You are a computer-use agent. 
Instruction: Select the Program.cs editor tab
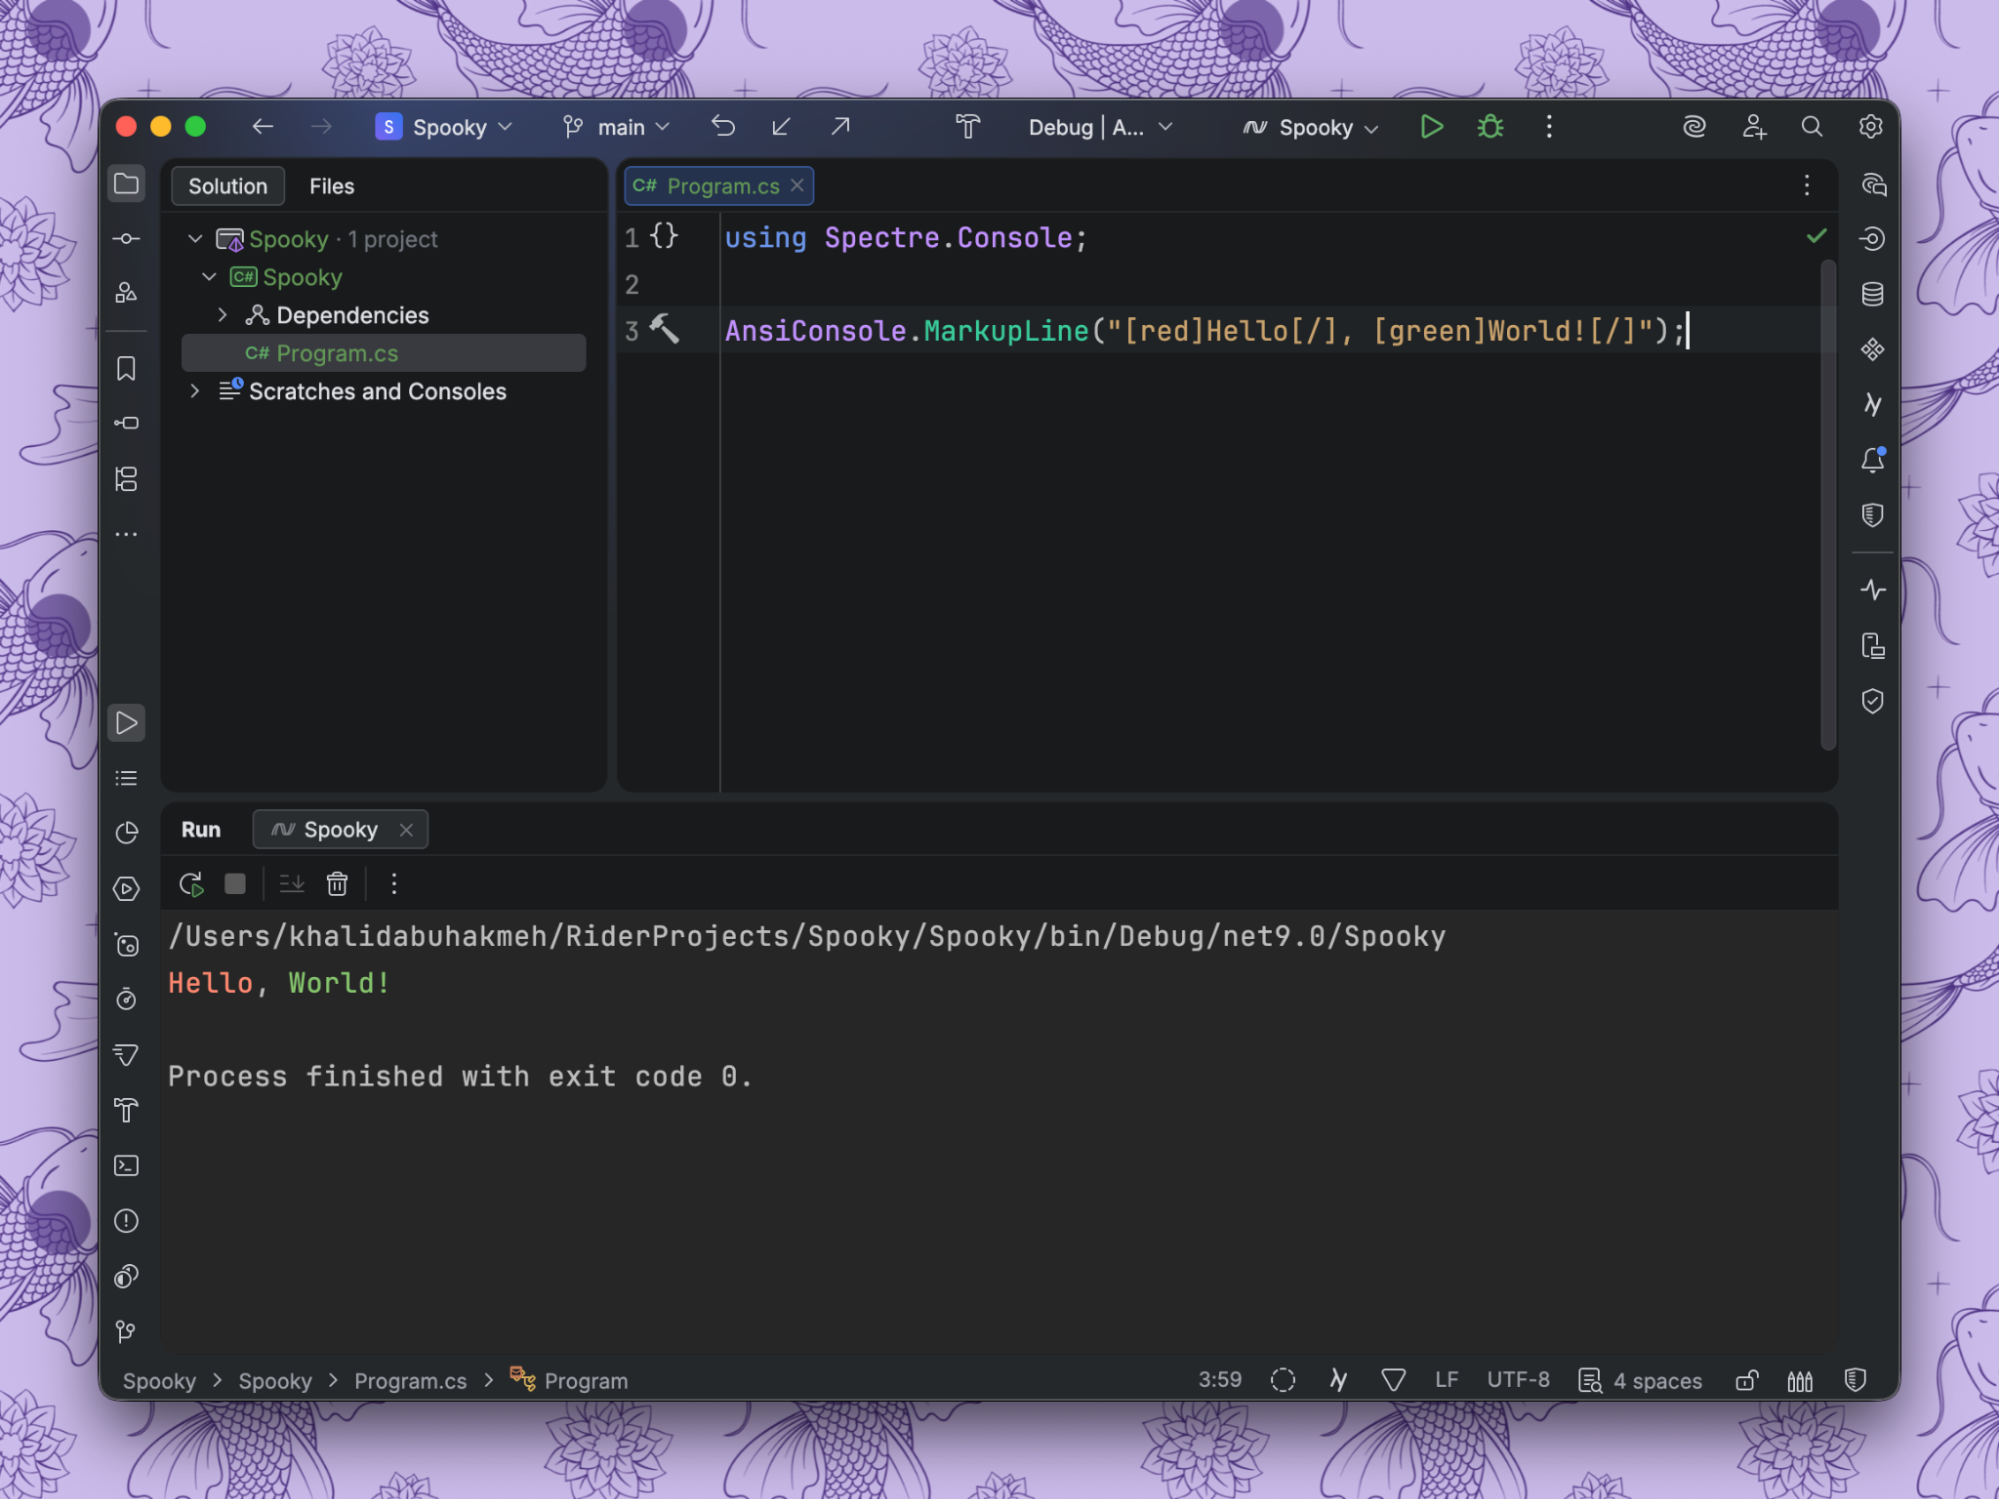click(x=721, y=186)
